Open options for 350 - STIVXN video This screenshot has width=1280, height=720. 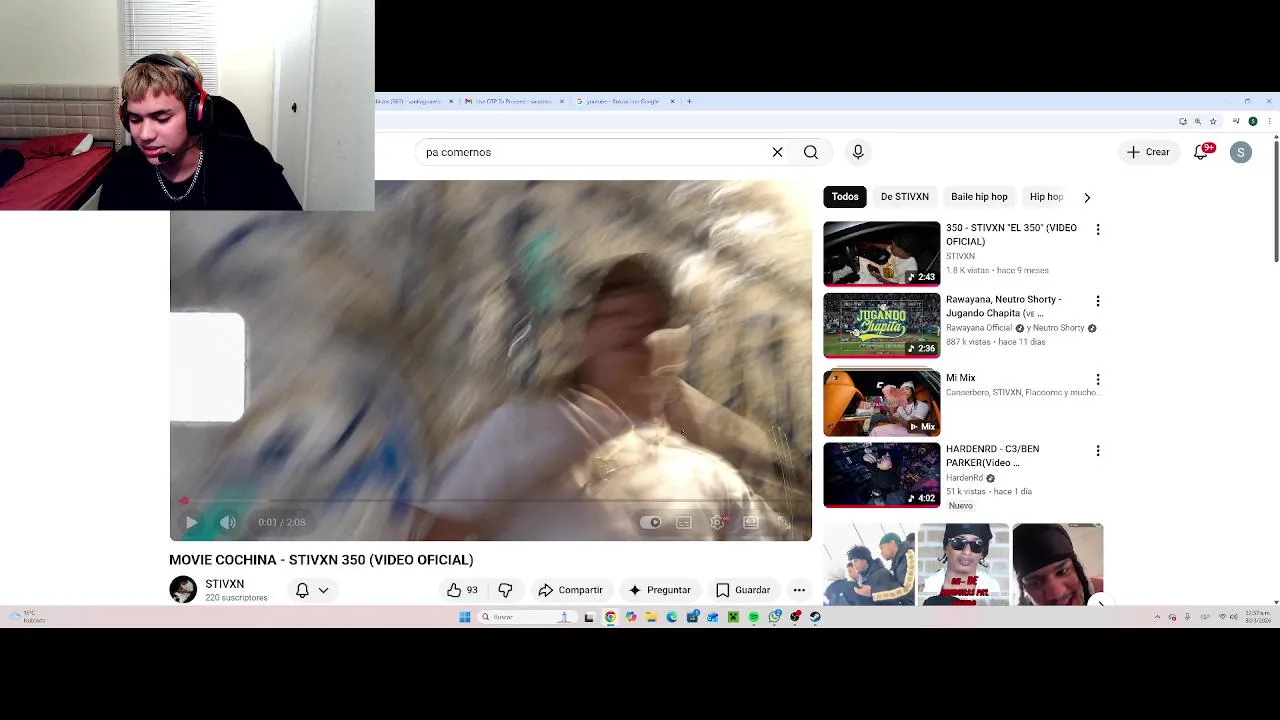(1098, 230)
